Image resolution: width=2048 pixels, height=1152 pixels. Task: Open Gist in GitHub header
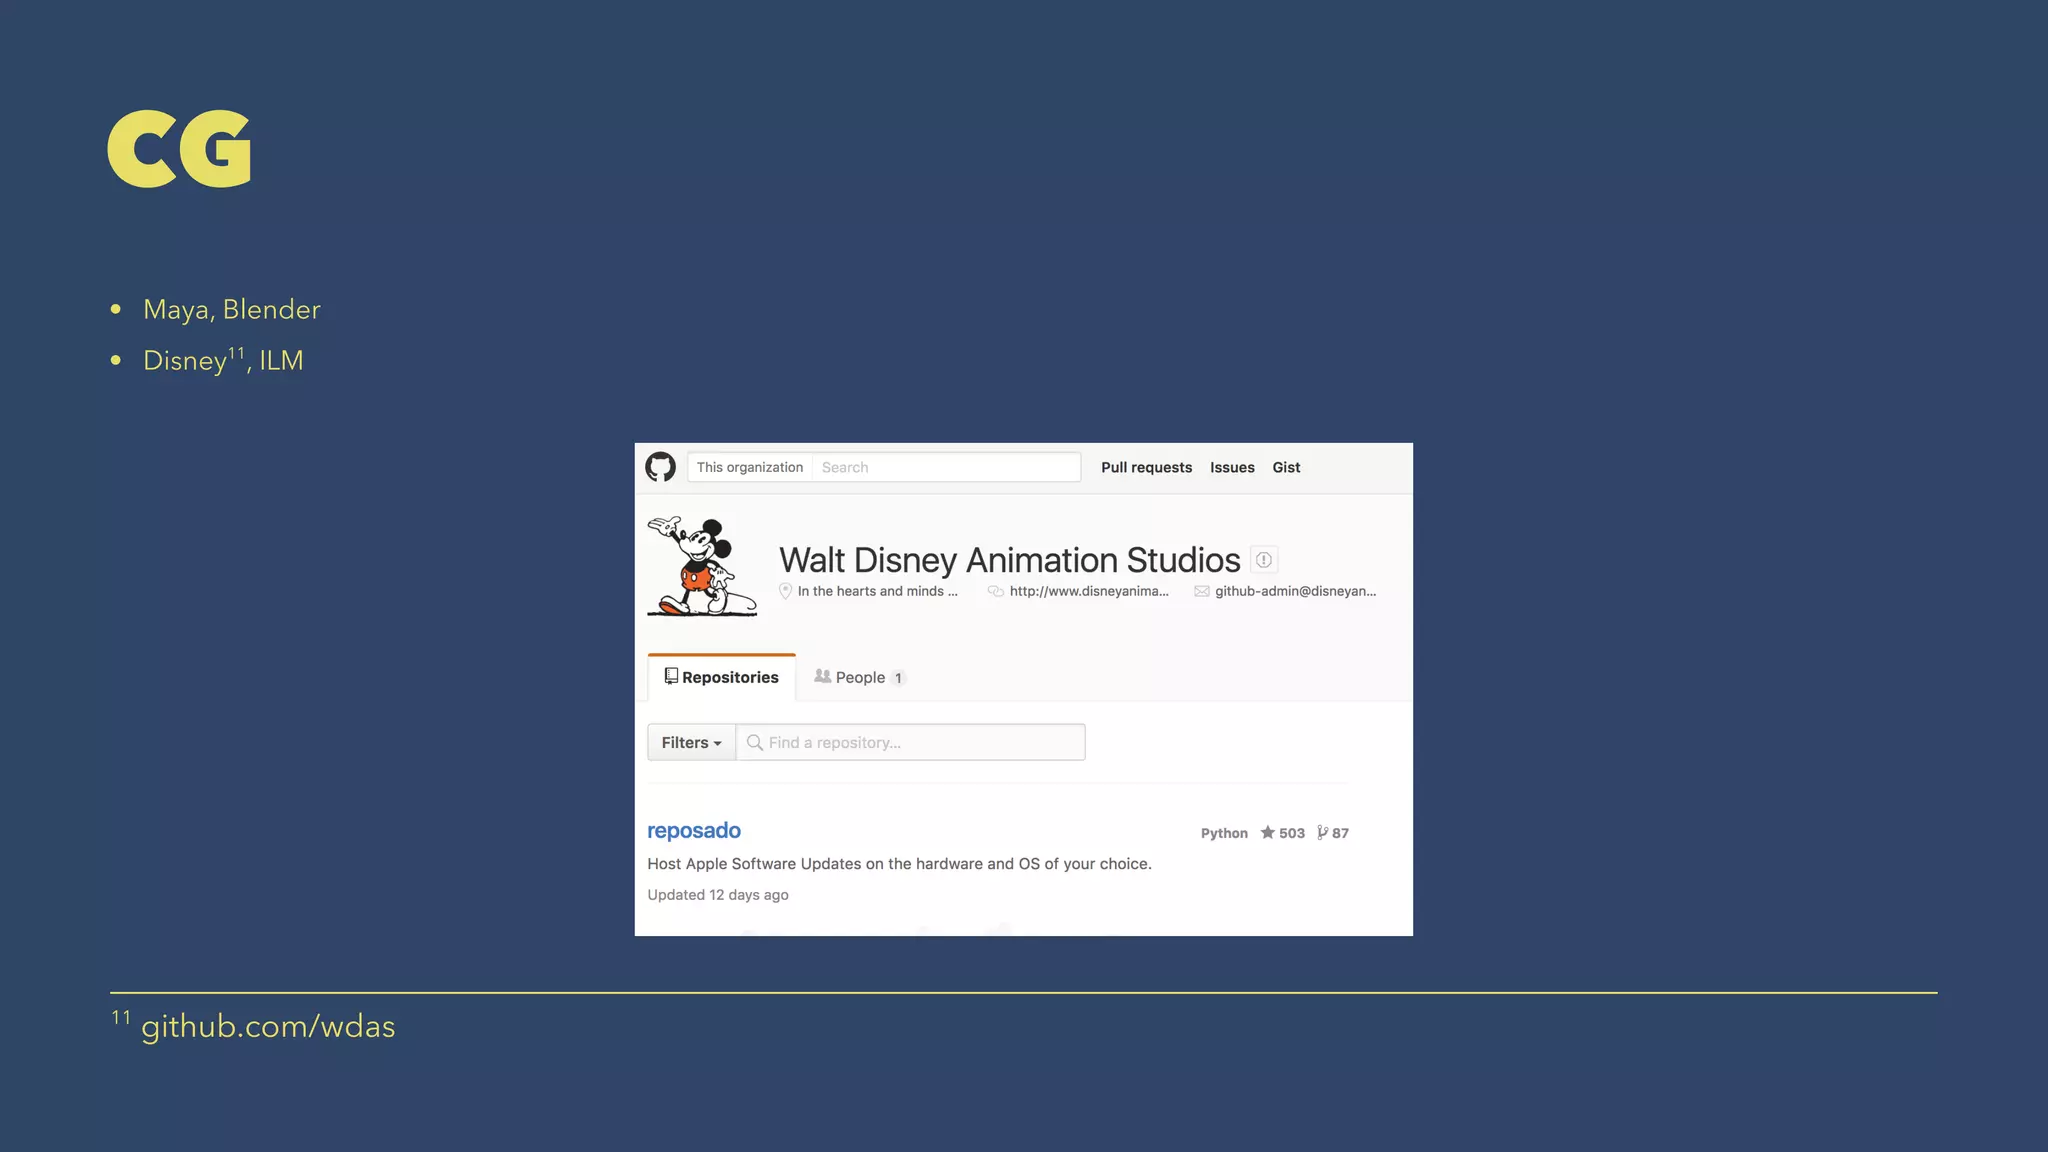click(1286, 467)
